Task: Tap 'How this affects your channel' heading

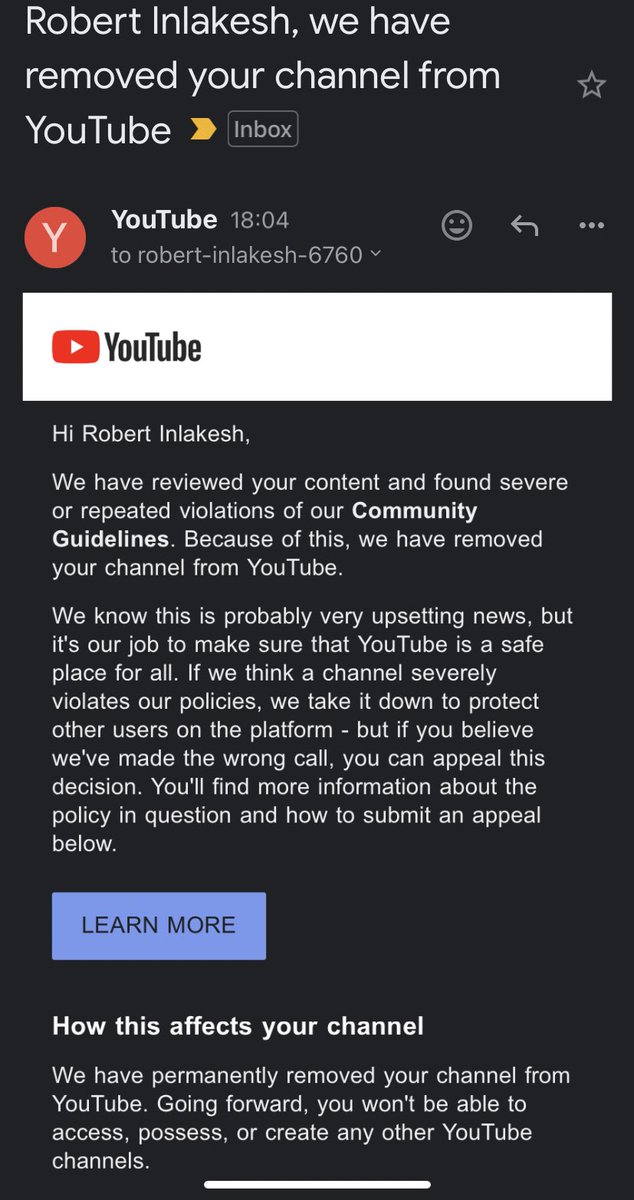Action: [238, 1025]
